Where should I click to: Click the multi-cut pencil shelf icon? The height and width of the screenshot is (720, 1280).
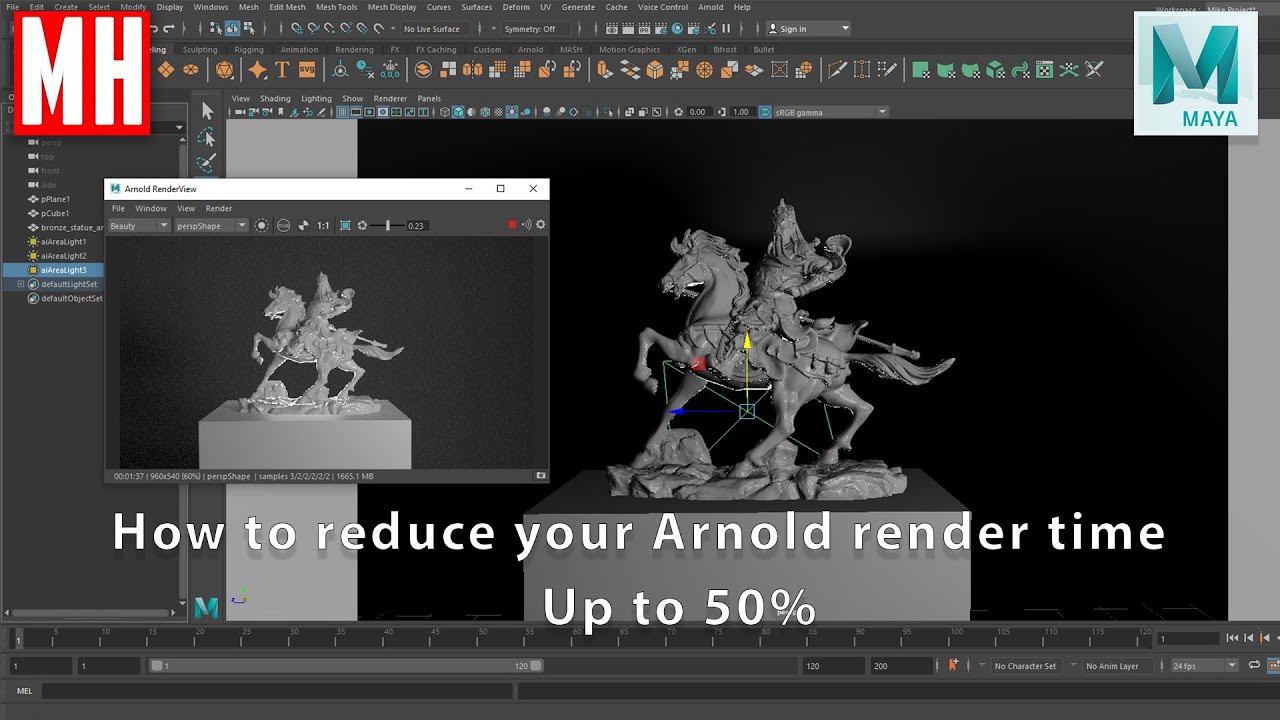tap(837, 69)
